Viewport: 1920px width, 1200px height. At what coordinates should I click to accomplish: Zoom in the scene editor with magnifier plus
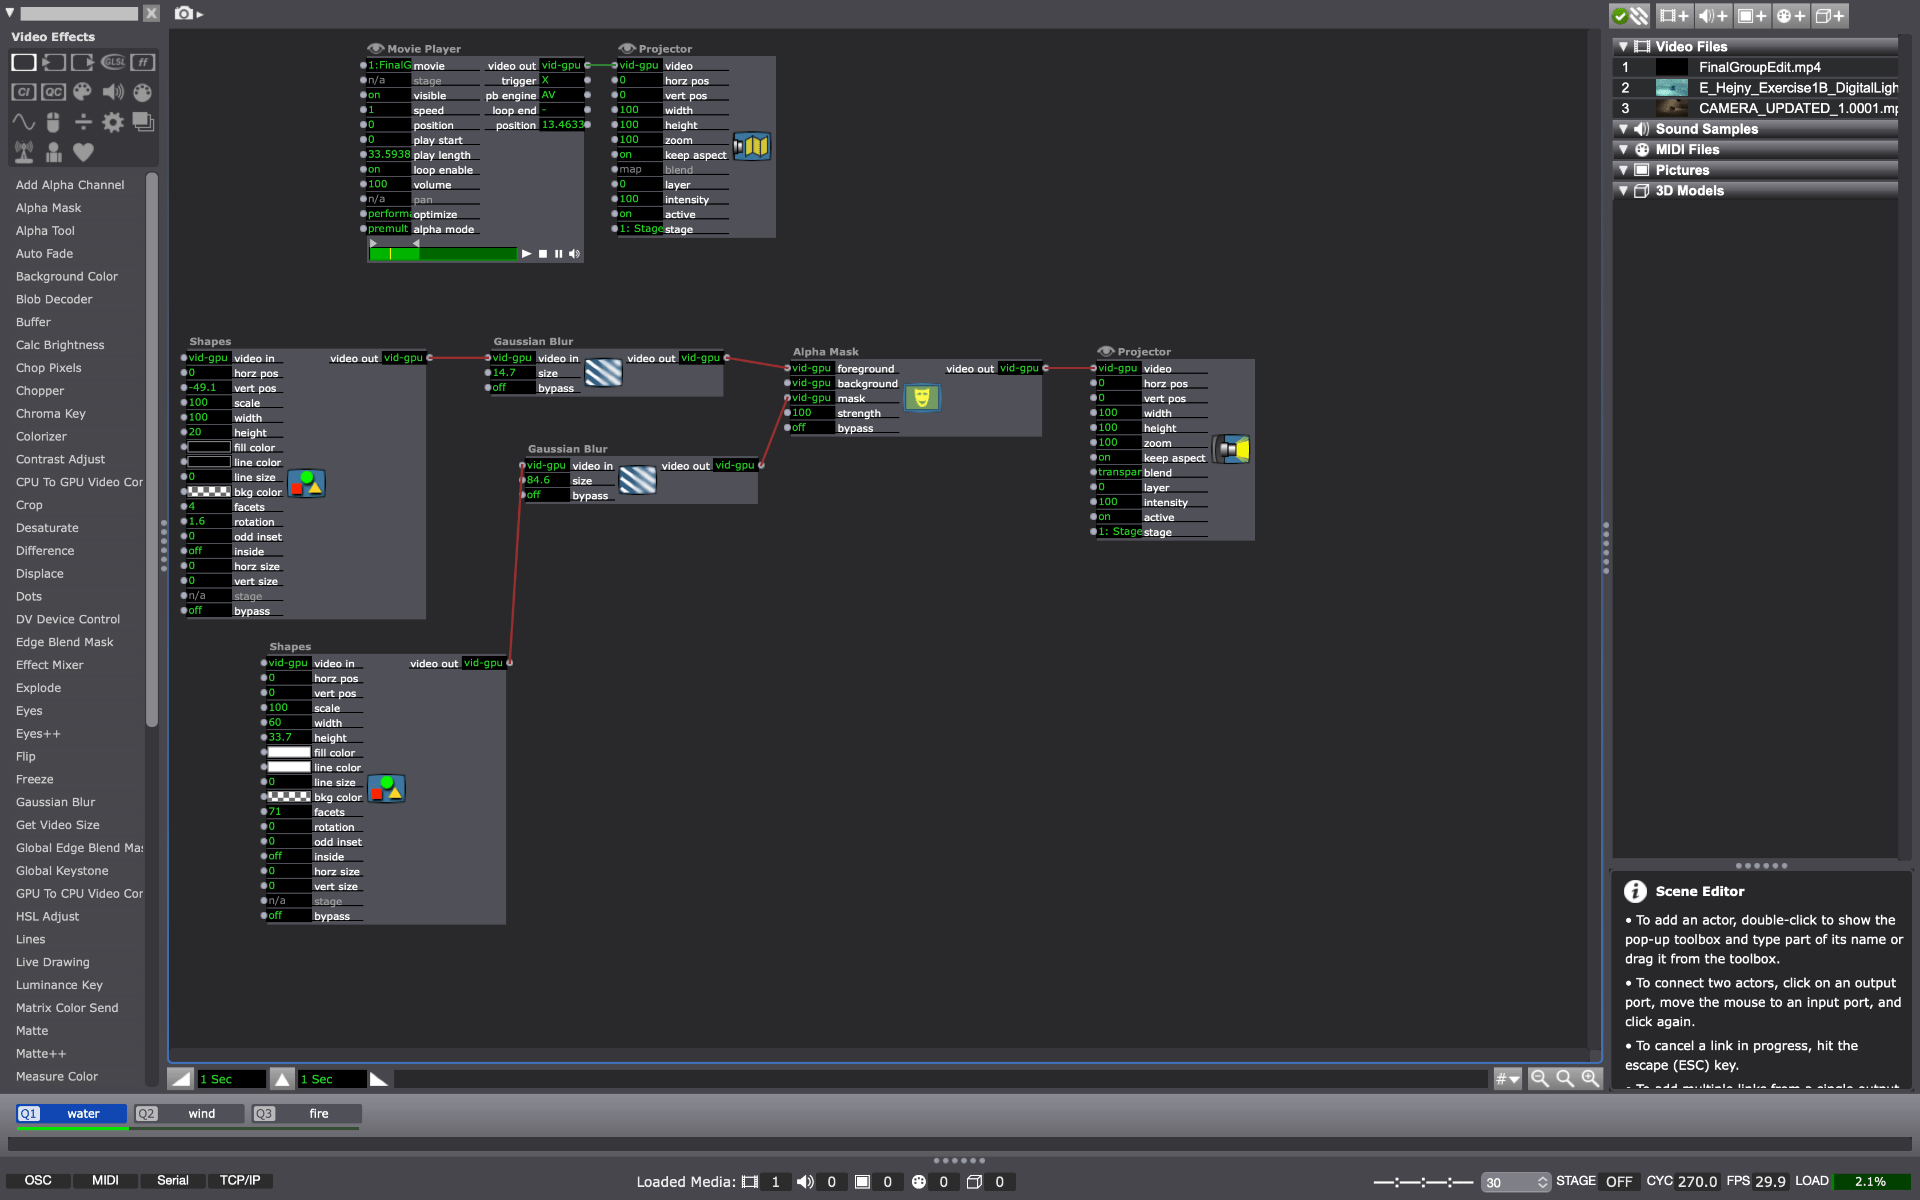[1590, 1078]
